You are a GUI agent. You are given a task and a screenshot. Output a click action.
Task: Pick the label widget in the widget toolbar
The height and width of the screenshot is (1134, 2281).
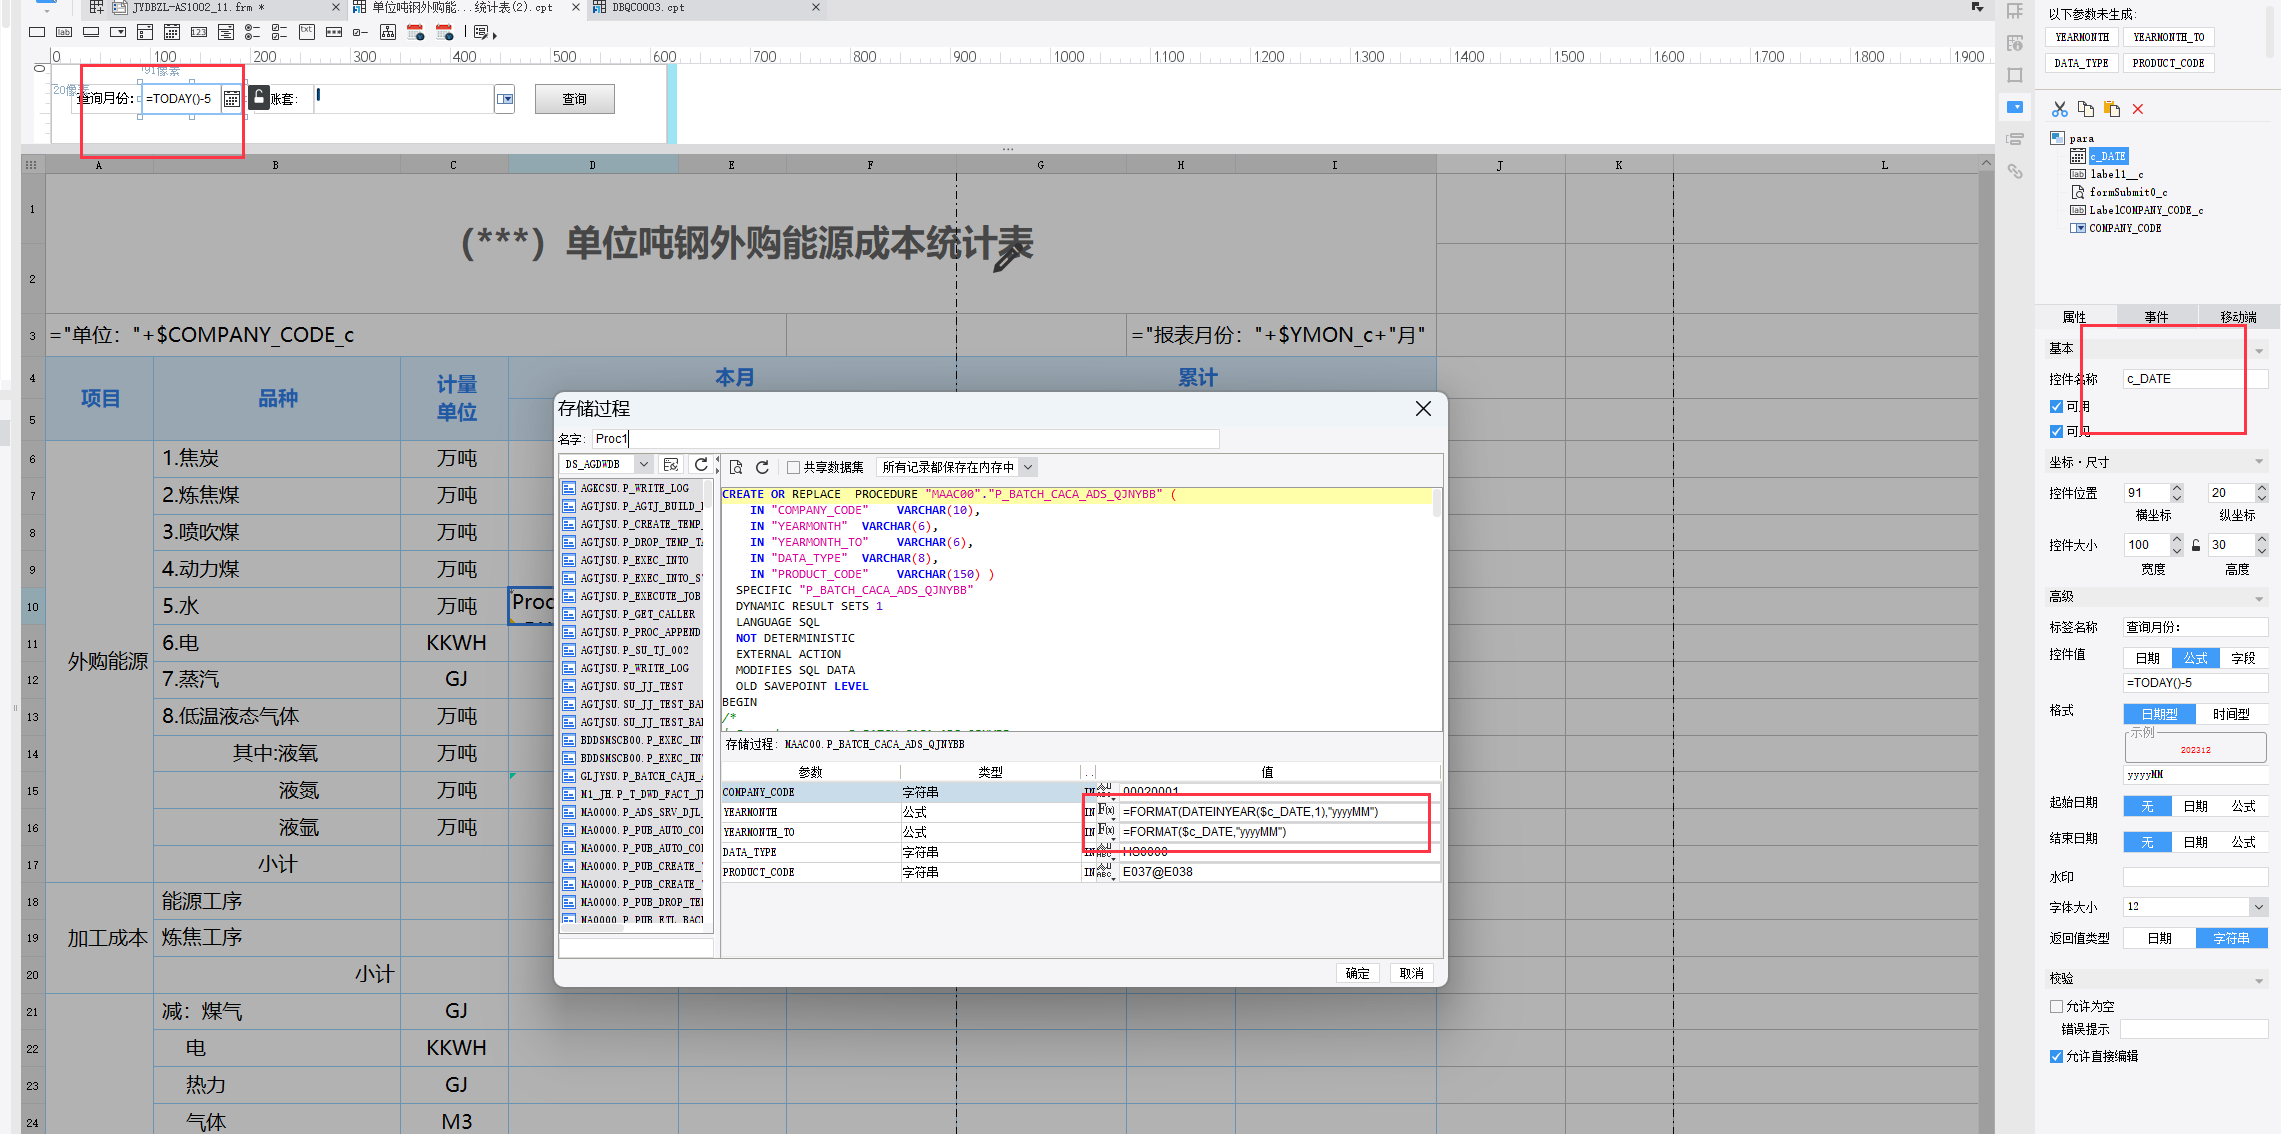pos(64,32)
